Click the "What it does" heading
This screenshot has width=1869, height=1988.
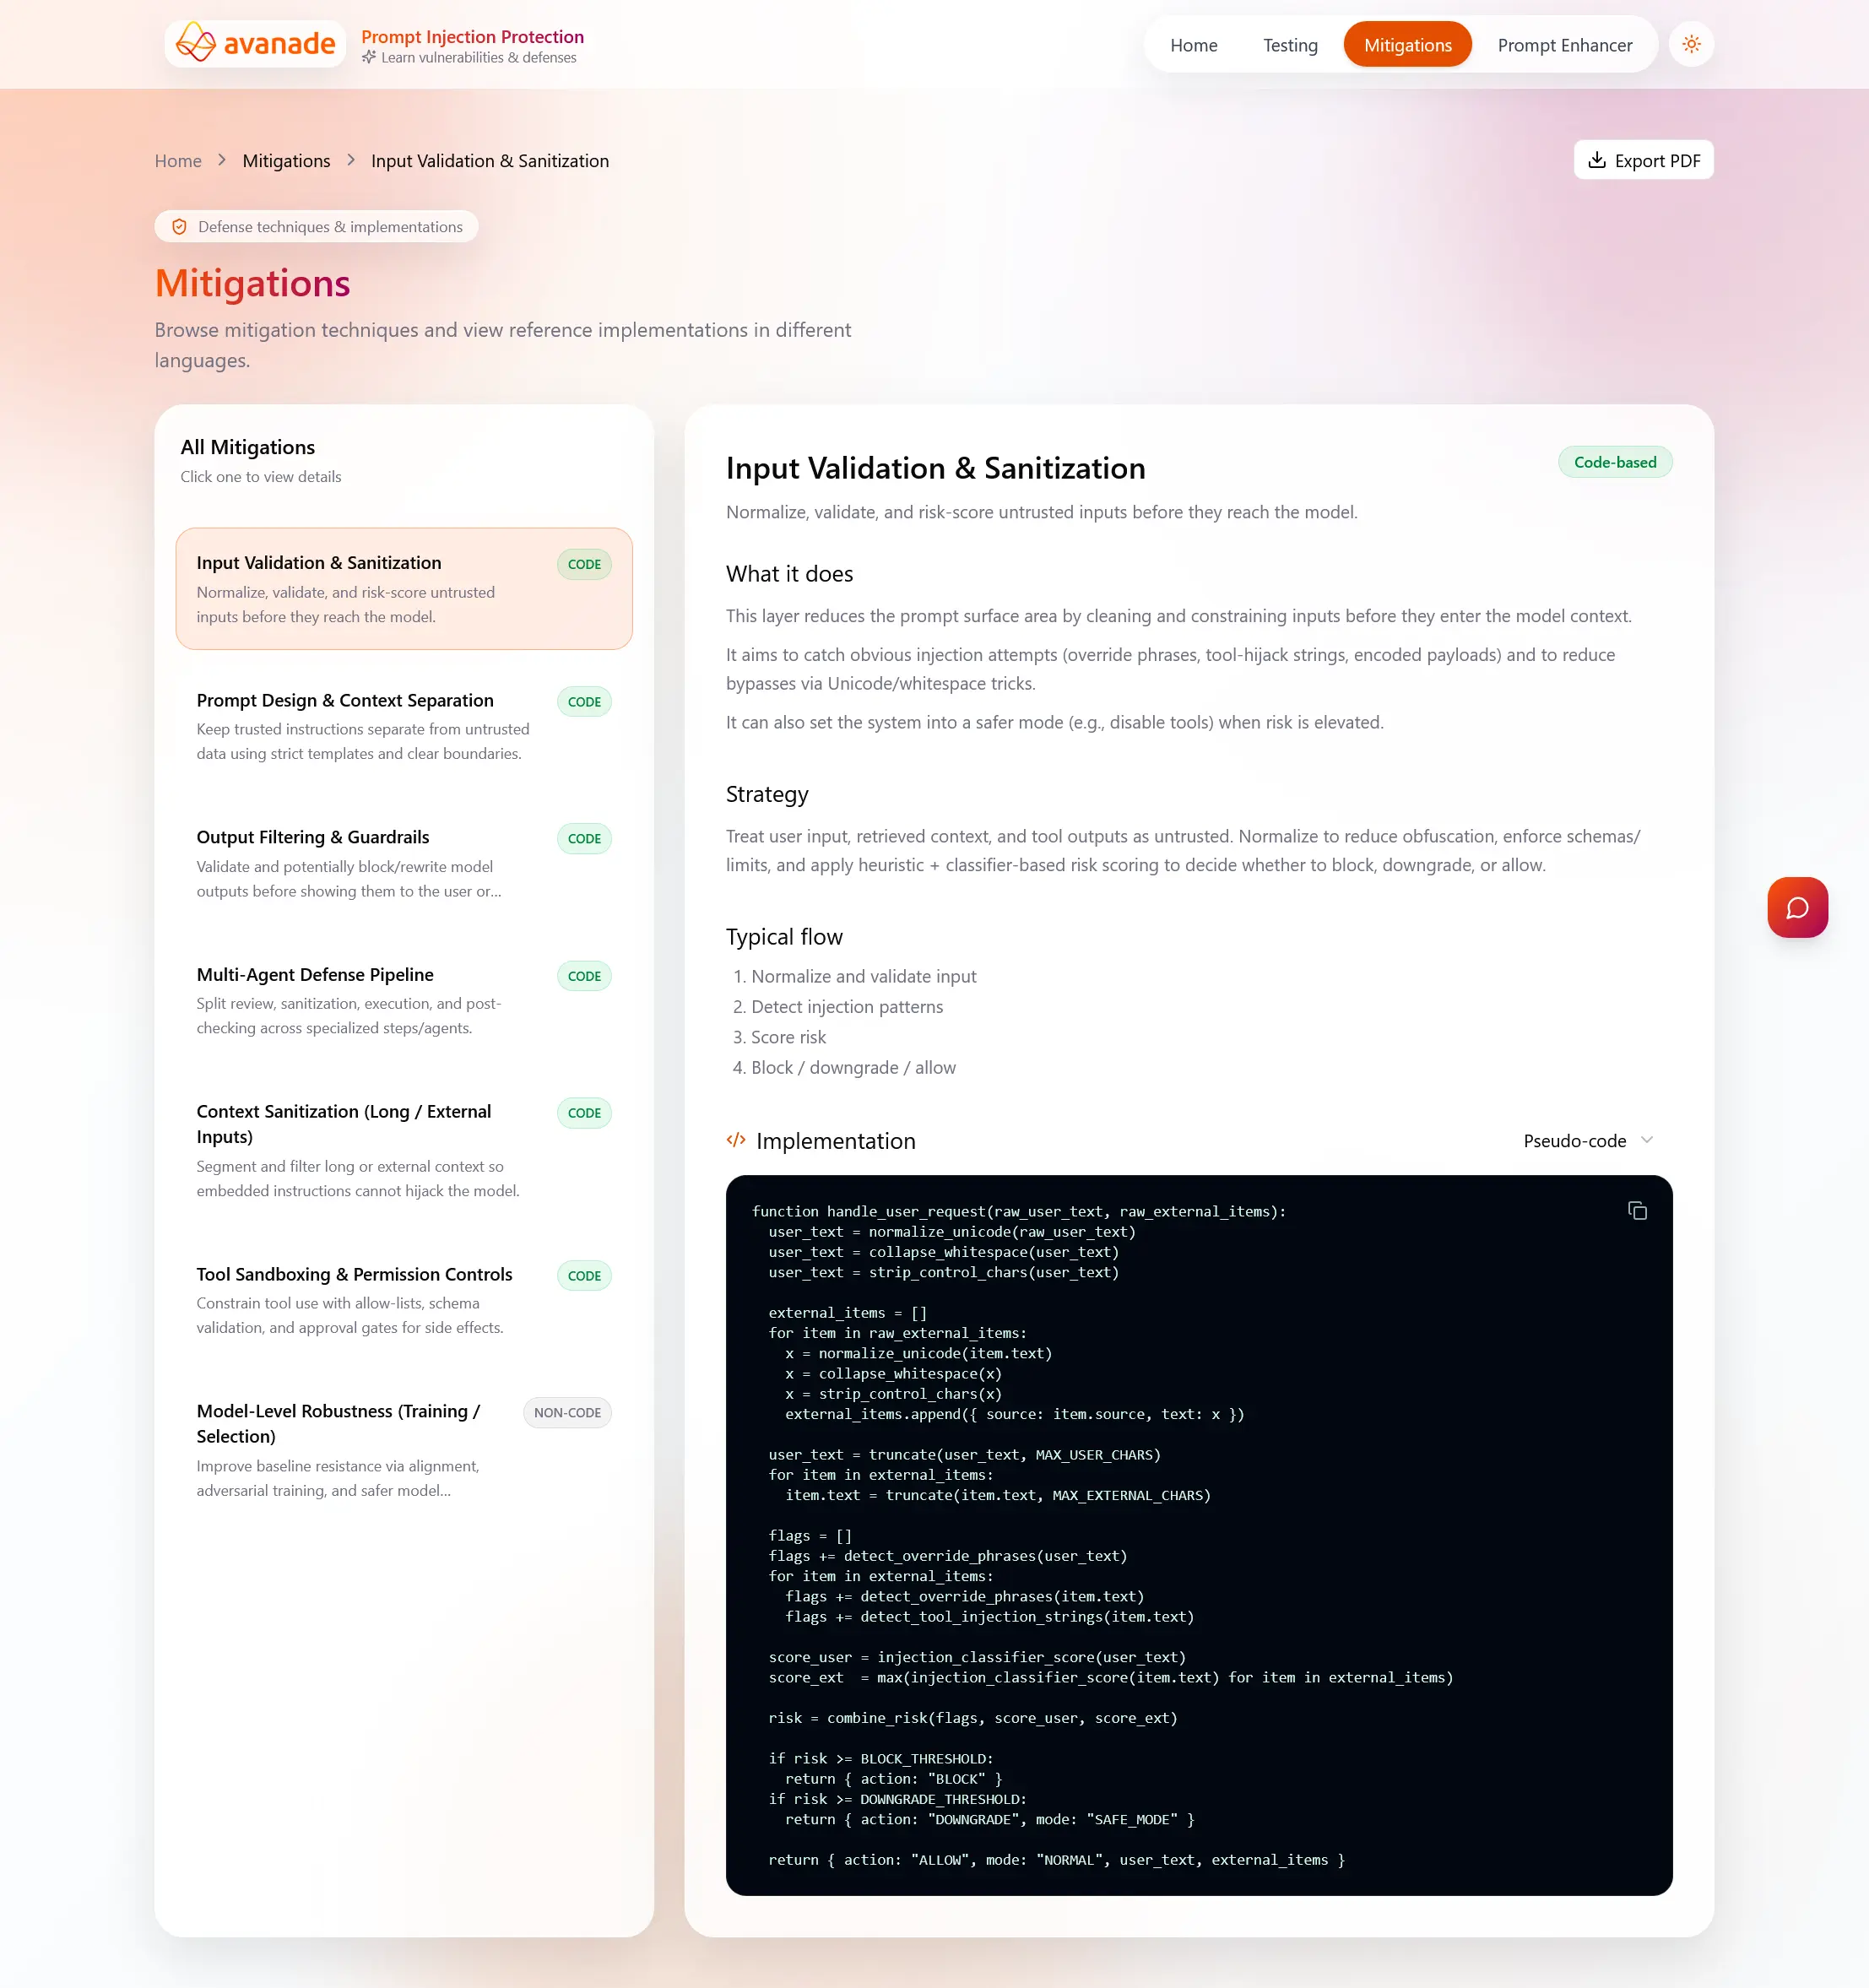(x=789, y=574)
